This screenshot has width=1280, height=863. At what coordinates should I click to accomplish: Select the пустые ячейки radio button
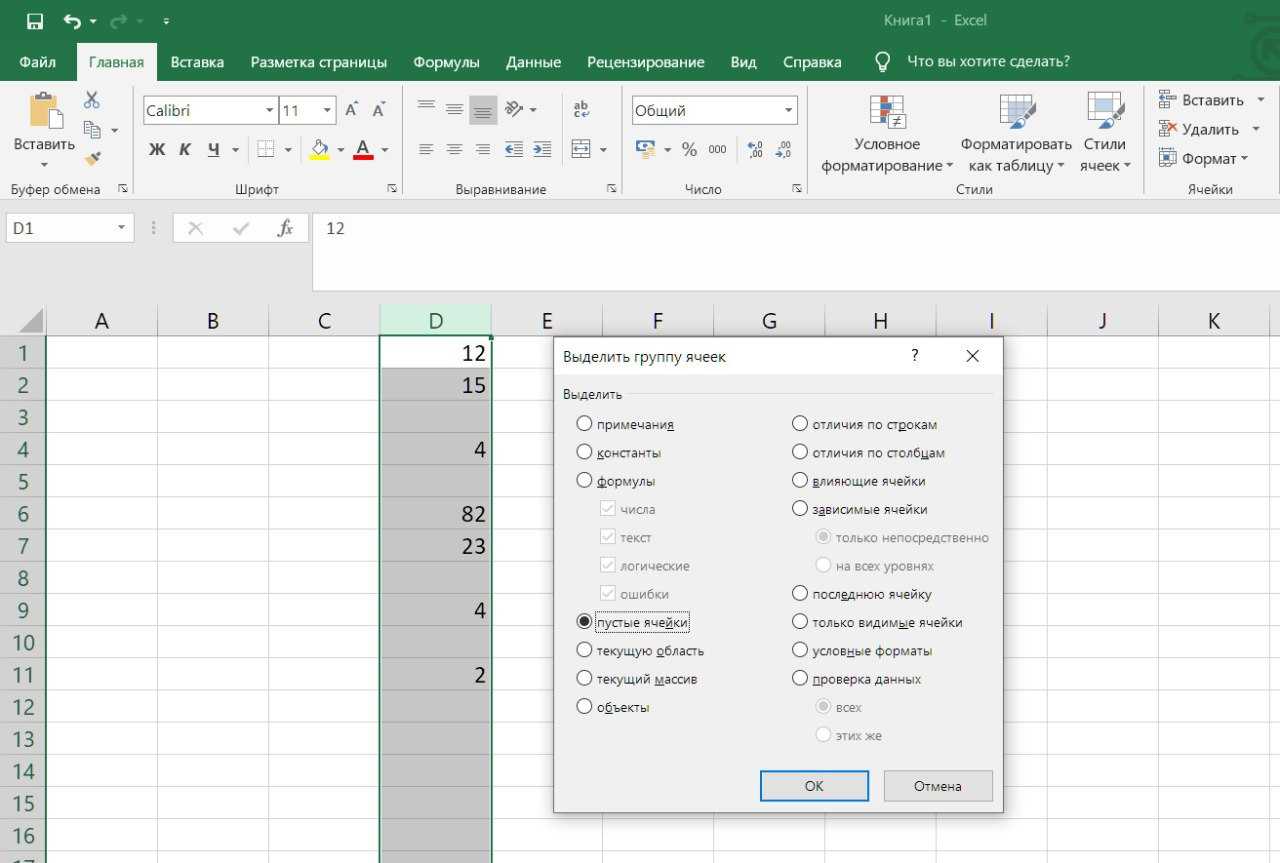(584, 622)
